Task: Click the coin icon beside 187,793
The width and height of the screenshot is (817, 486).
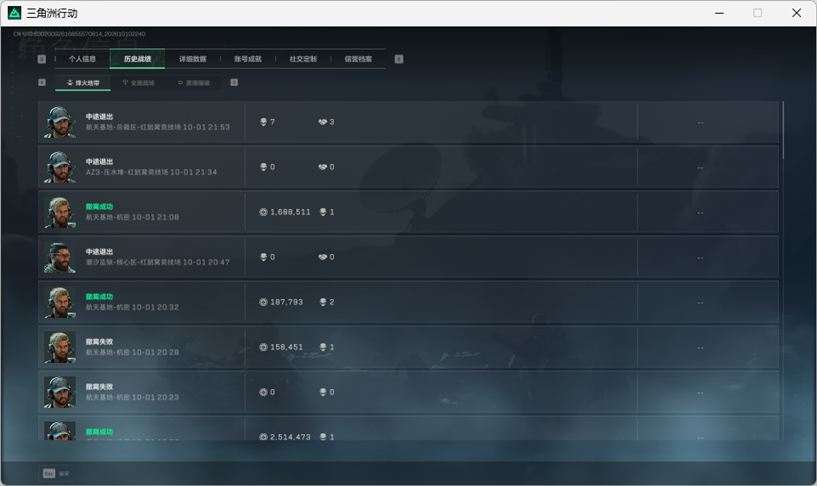Action: pos(263,302)
